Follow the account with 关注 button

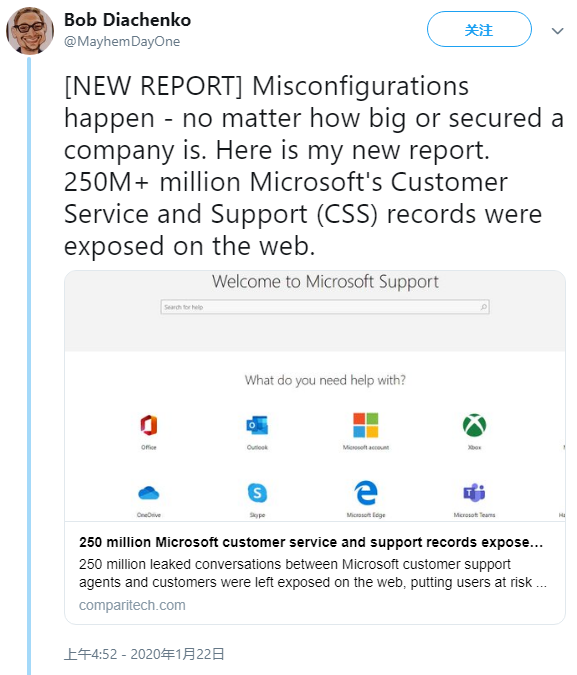[x=479, y=29]
